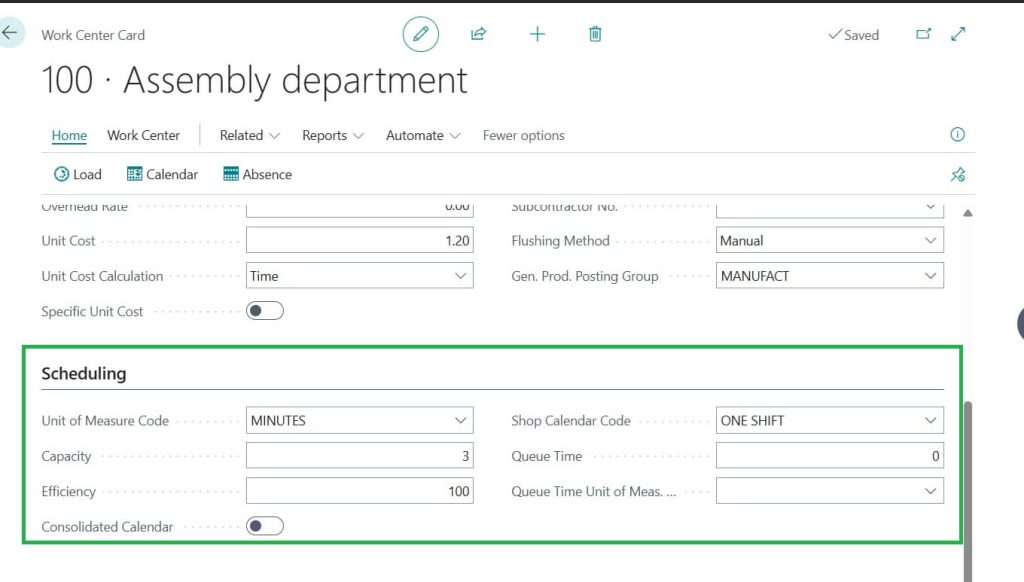Click the Saved status checkmark
This screenshot has width=1024, height=582.
coord(853,34)
